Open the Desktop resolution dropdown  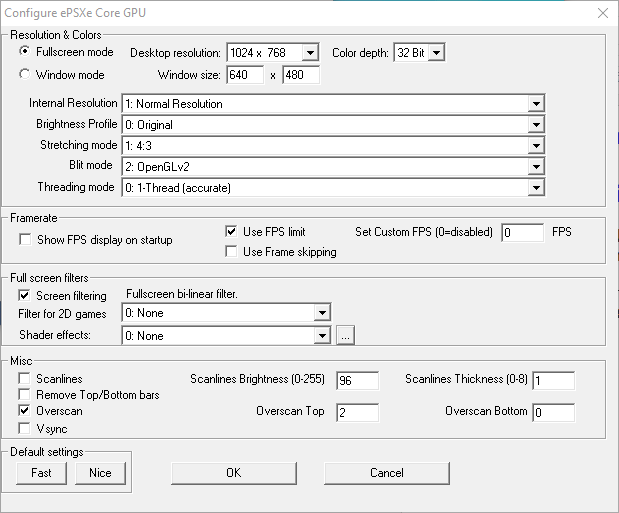tap(273, 53)
